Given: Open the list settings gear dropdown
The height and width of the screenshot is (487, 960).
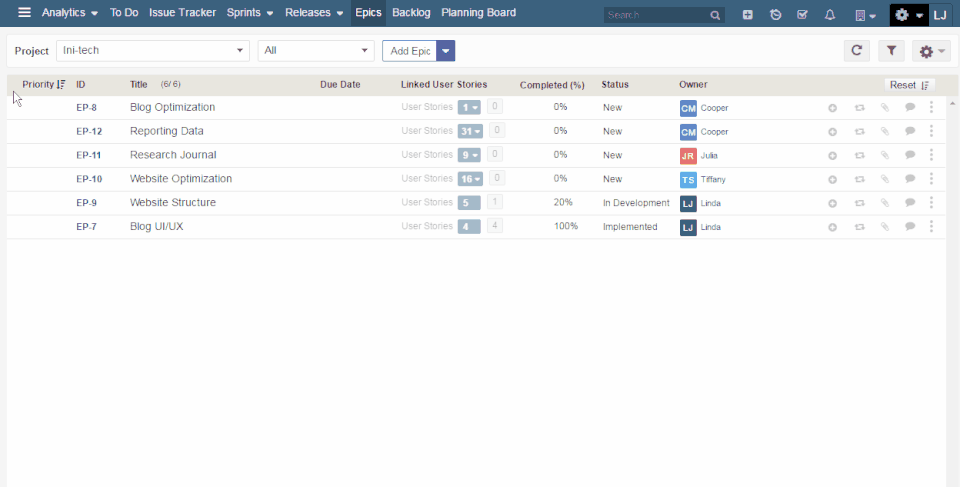Looking at the screenshot, I should [x=931, y=51].
